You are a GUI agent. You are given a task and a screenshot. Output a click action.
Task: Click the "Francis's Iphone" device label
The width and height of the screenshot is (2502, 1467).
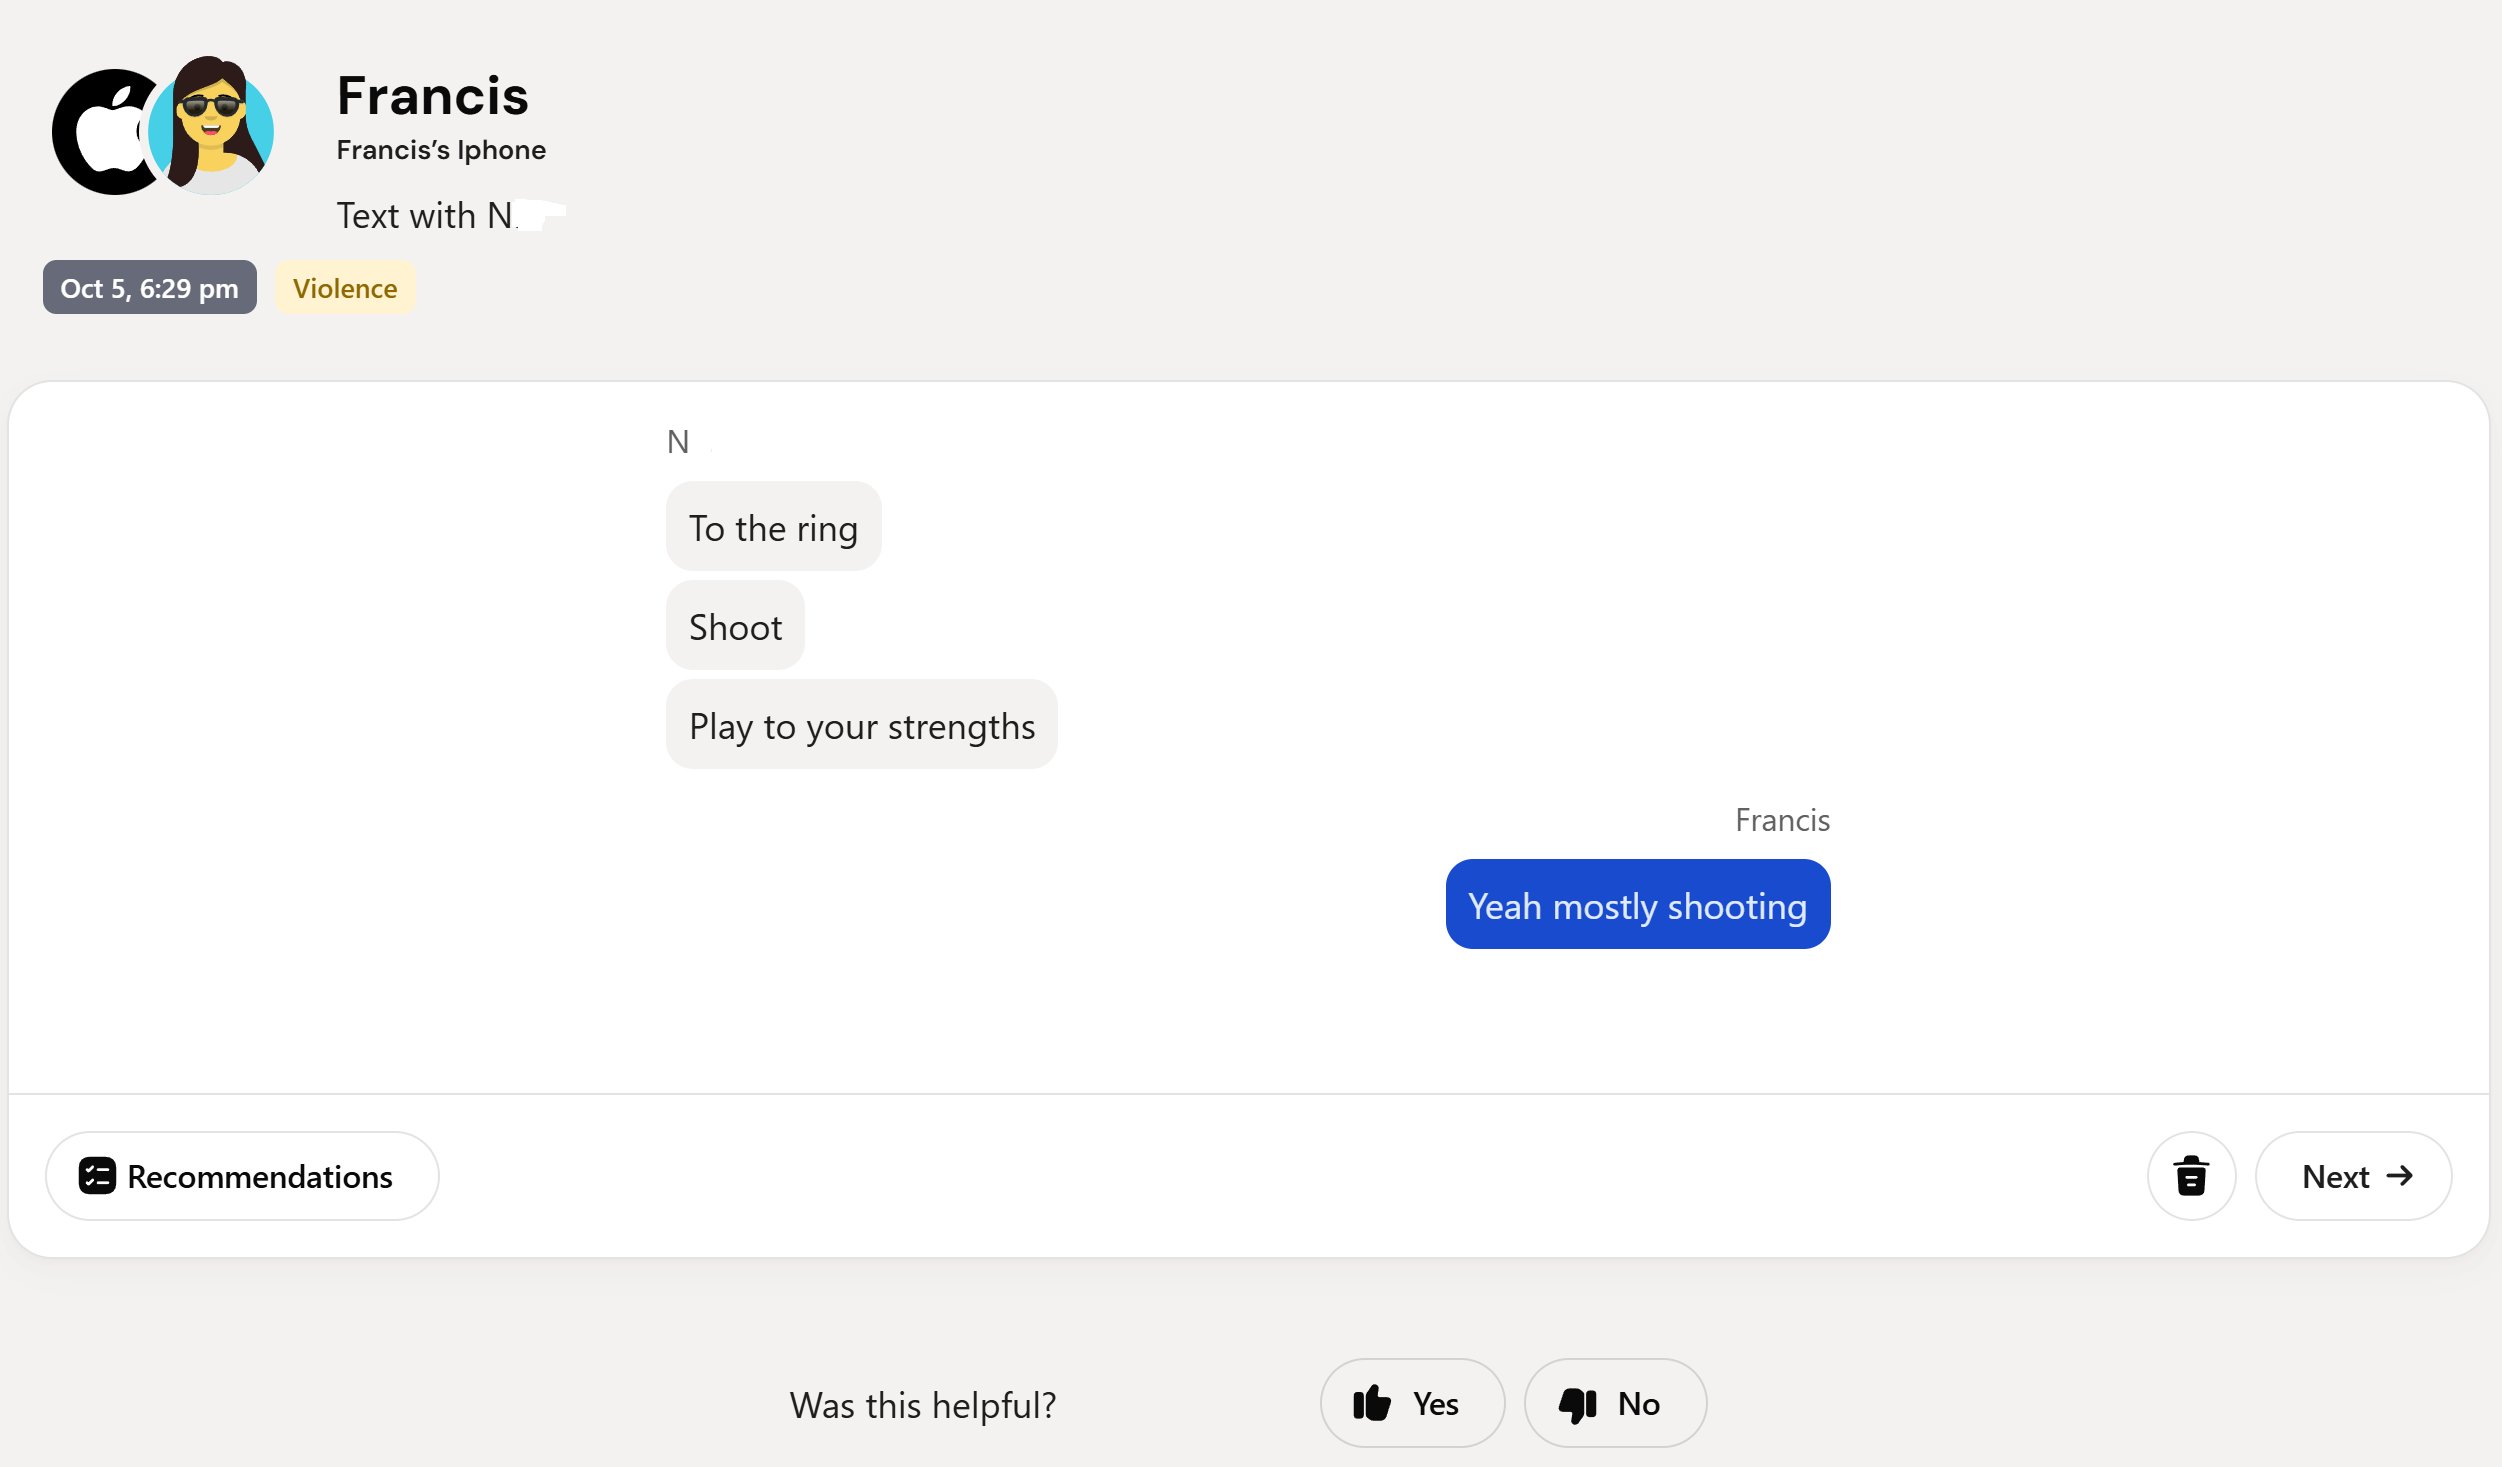tap(441, 150)
